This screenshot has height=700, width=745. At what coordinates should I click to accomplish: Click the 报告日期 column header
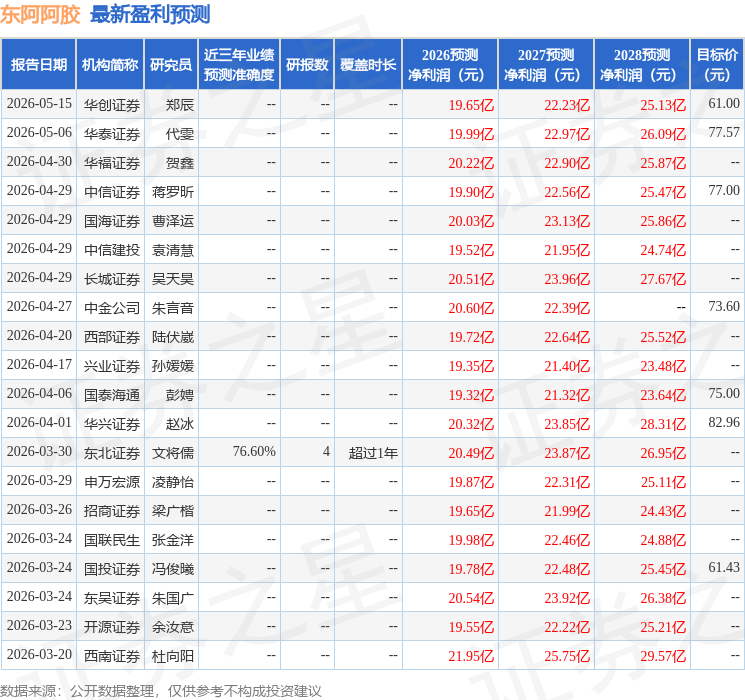point(38,65)
